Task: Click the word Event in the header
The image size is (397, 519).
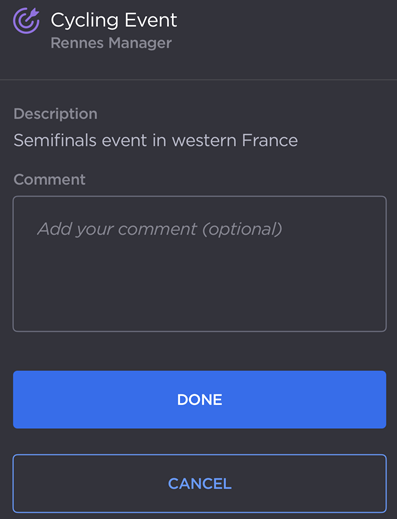Action: [151, 20]
